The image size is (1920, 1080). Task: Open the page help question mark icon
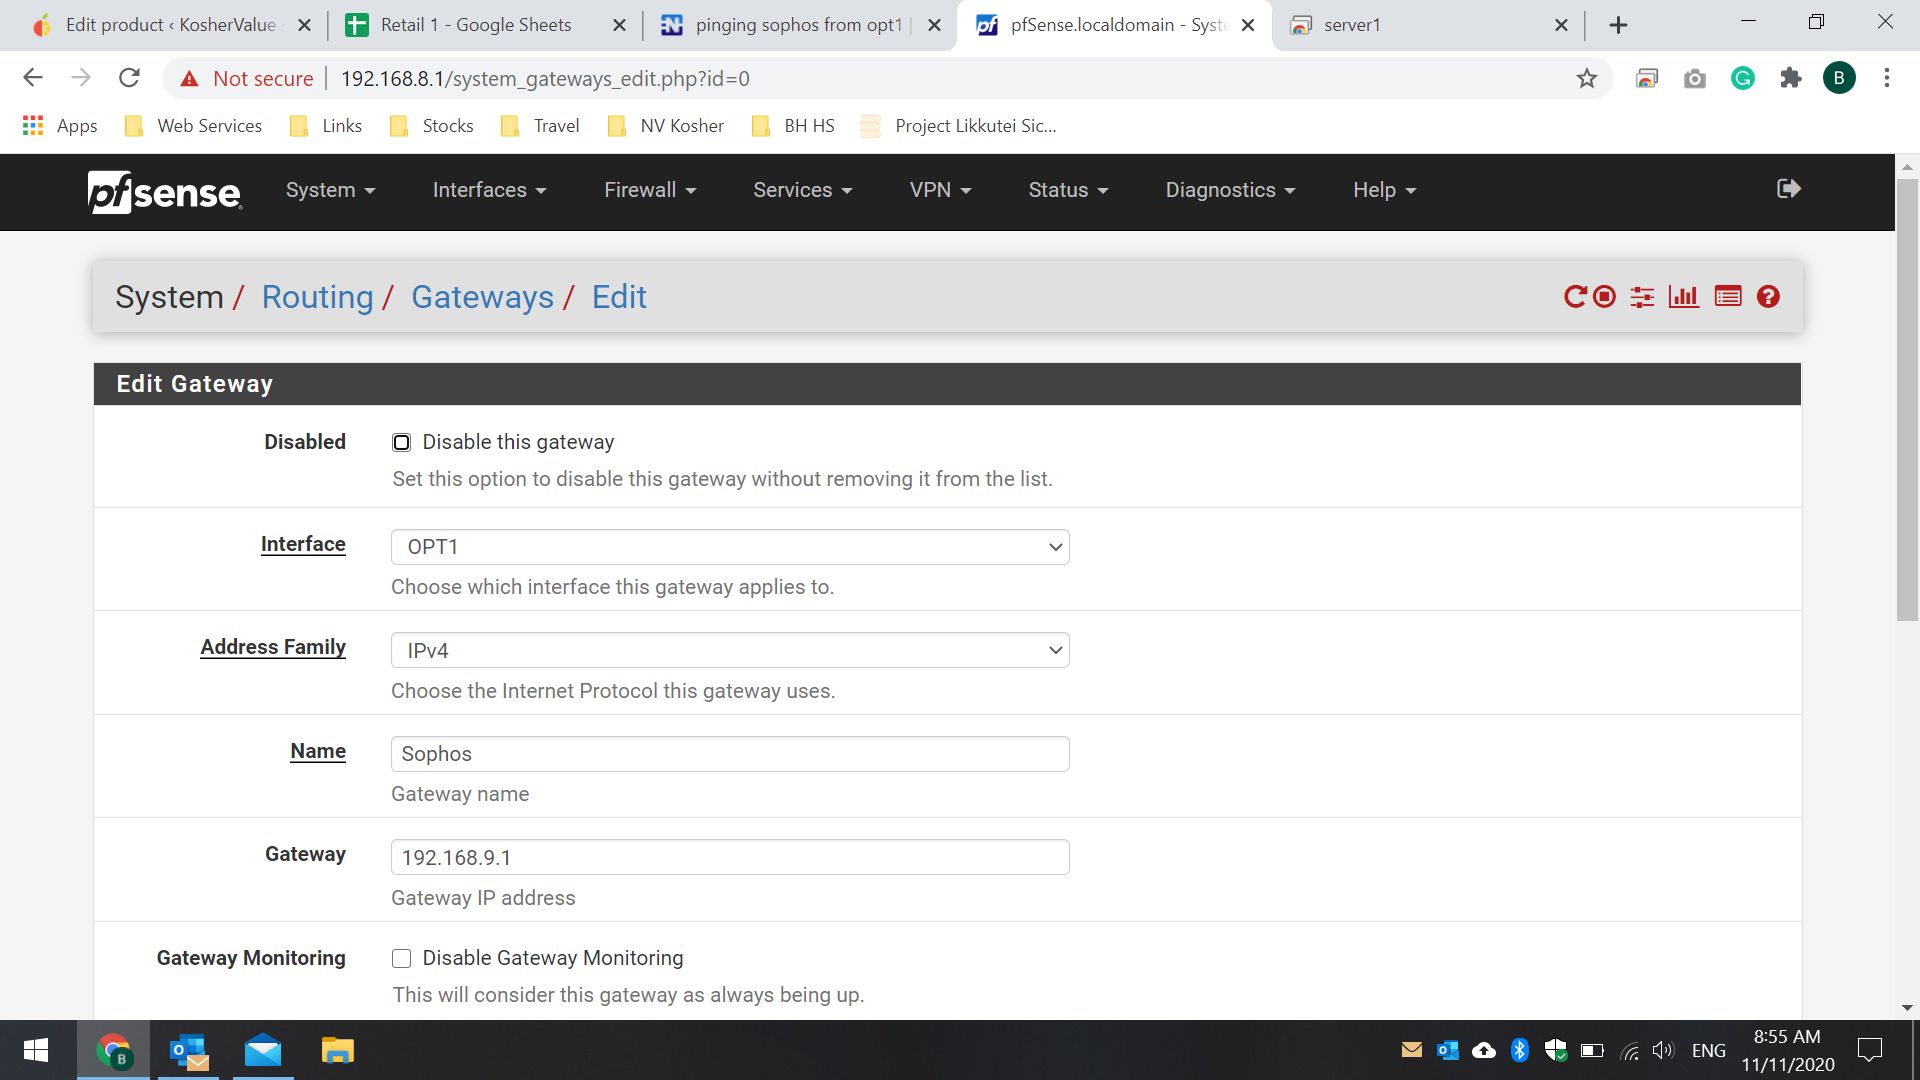coord(1768,297)
